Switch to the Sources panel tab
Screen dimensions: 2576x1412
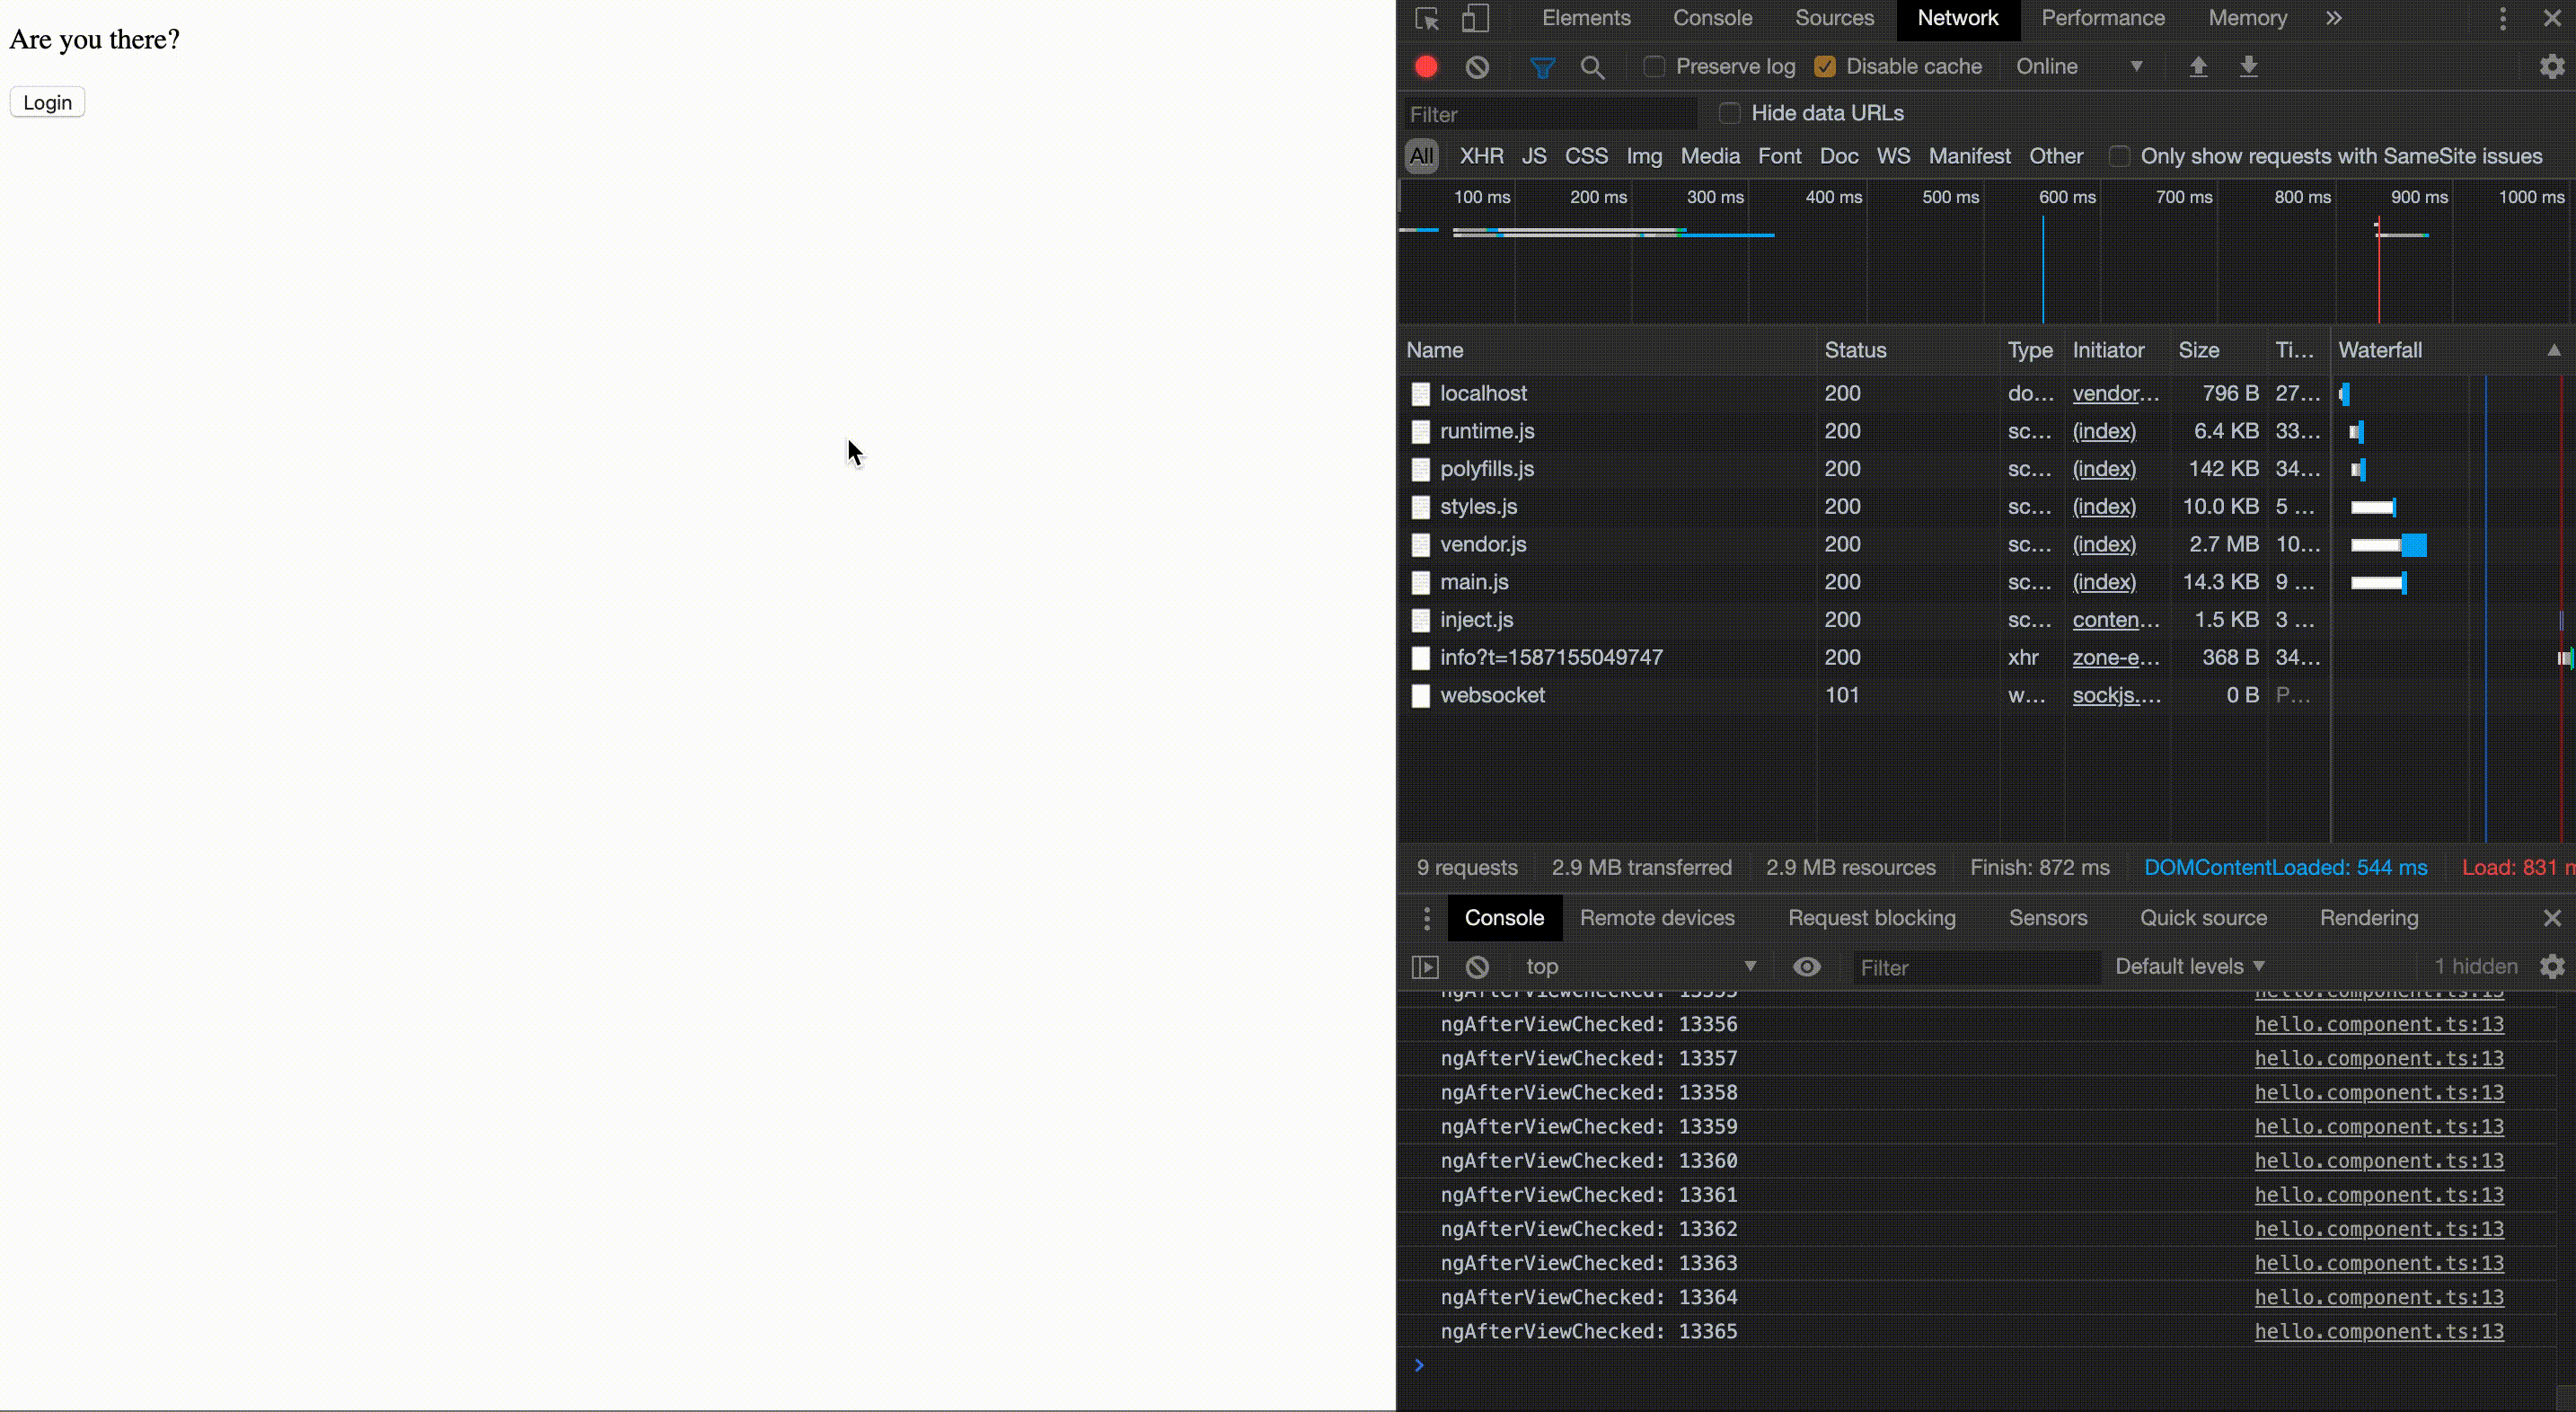click(1834, 17)
